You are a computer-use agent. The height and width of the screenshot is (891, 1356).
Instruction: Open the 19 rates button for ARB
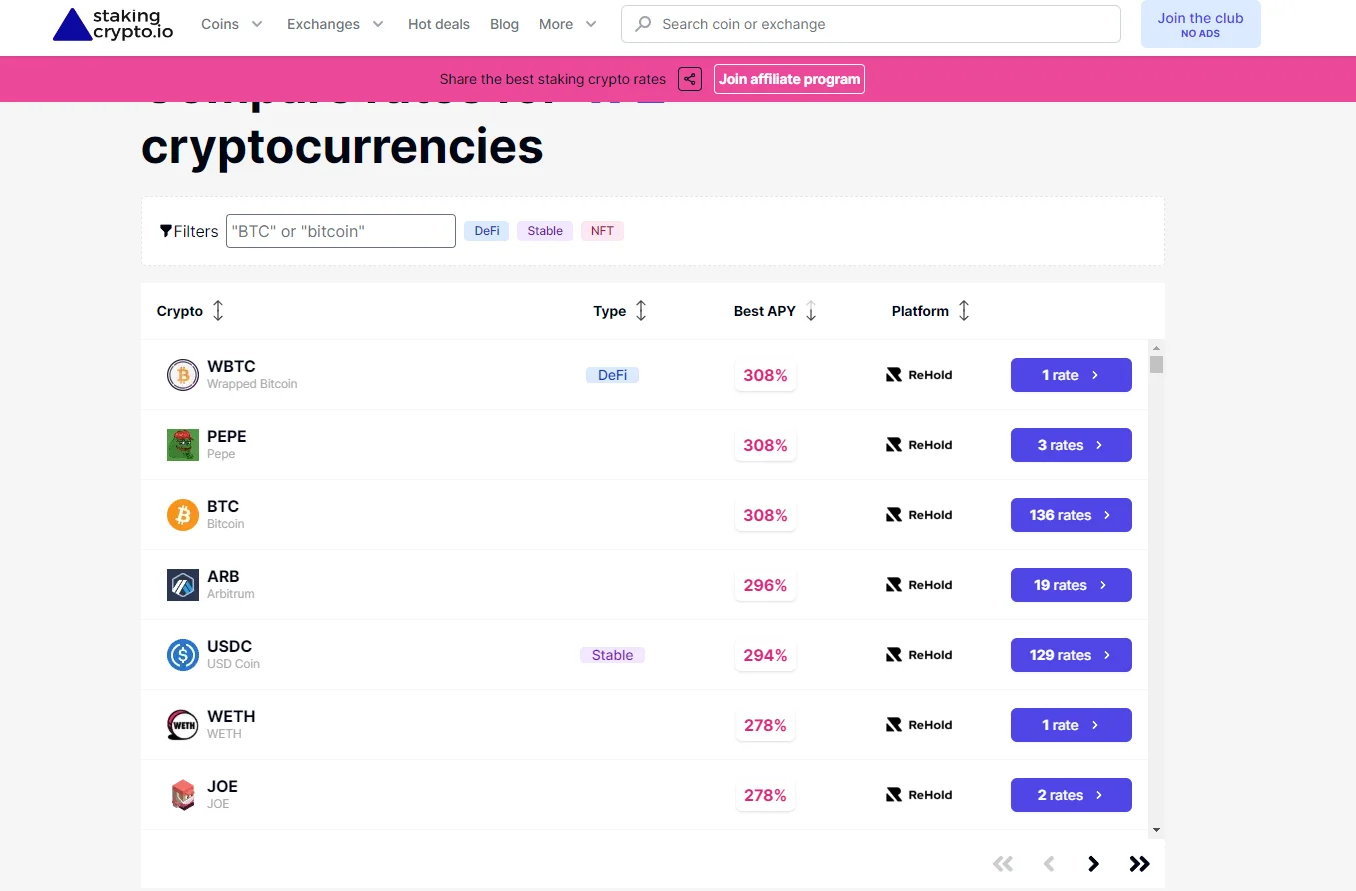tap(1071, 585)
